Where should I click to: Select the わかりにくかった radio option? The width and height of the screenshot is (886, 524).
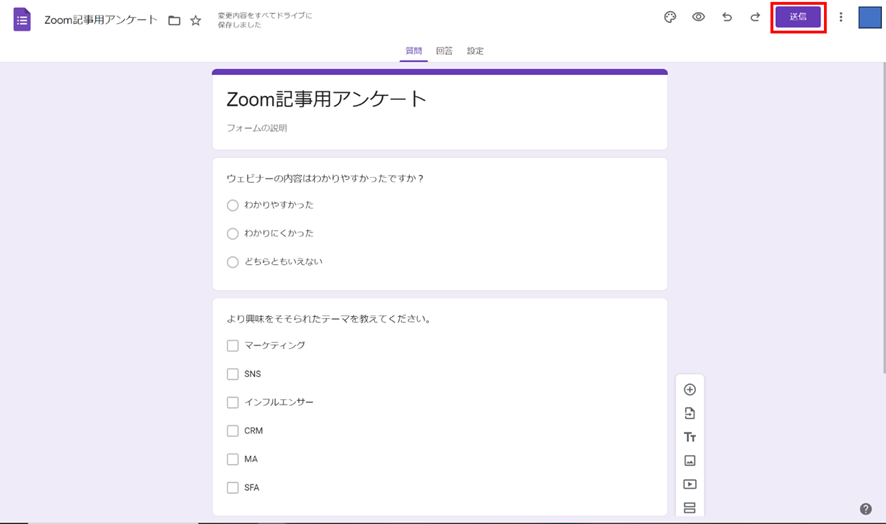(x=233, y=233)
